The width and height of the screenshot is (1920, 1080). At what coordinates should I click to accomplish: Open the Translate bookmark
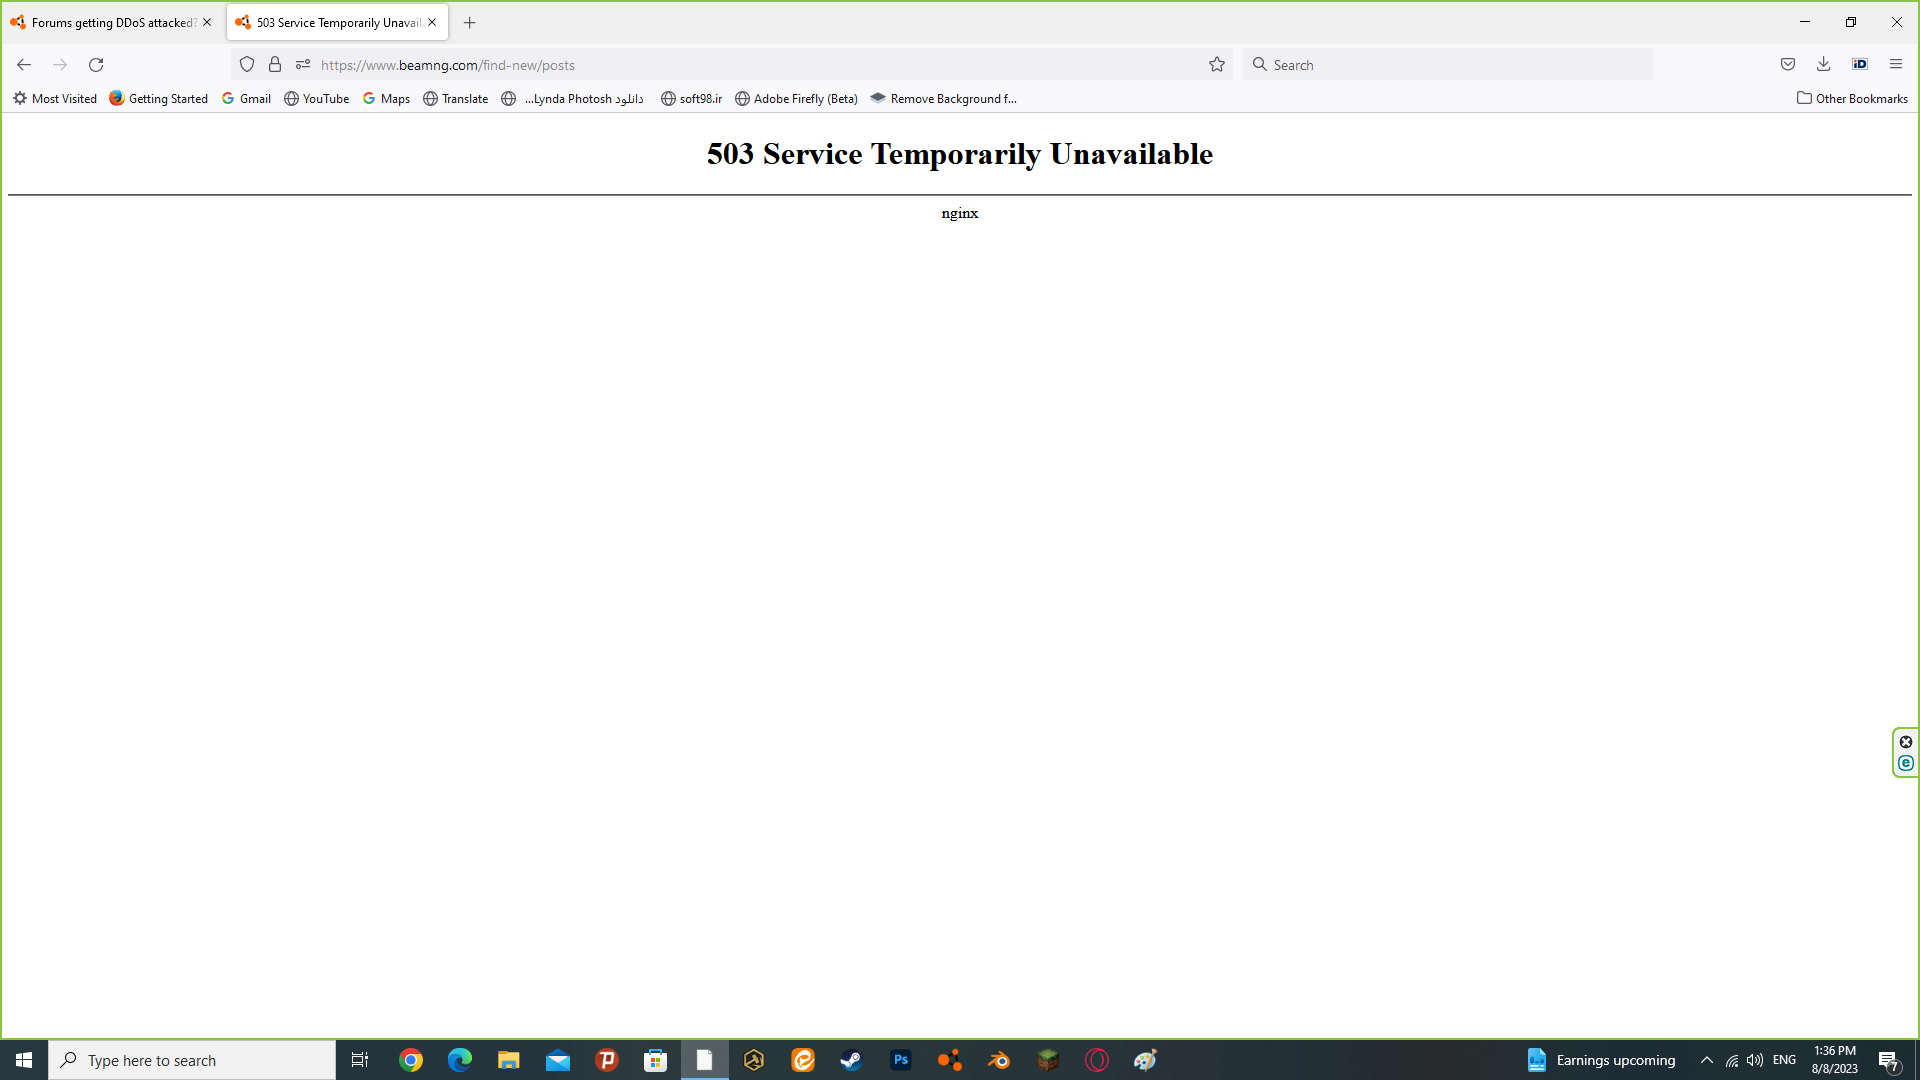tap(456, 99)
